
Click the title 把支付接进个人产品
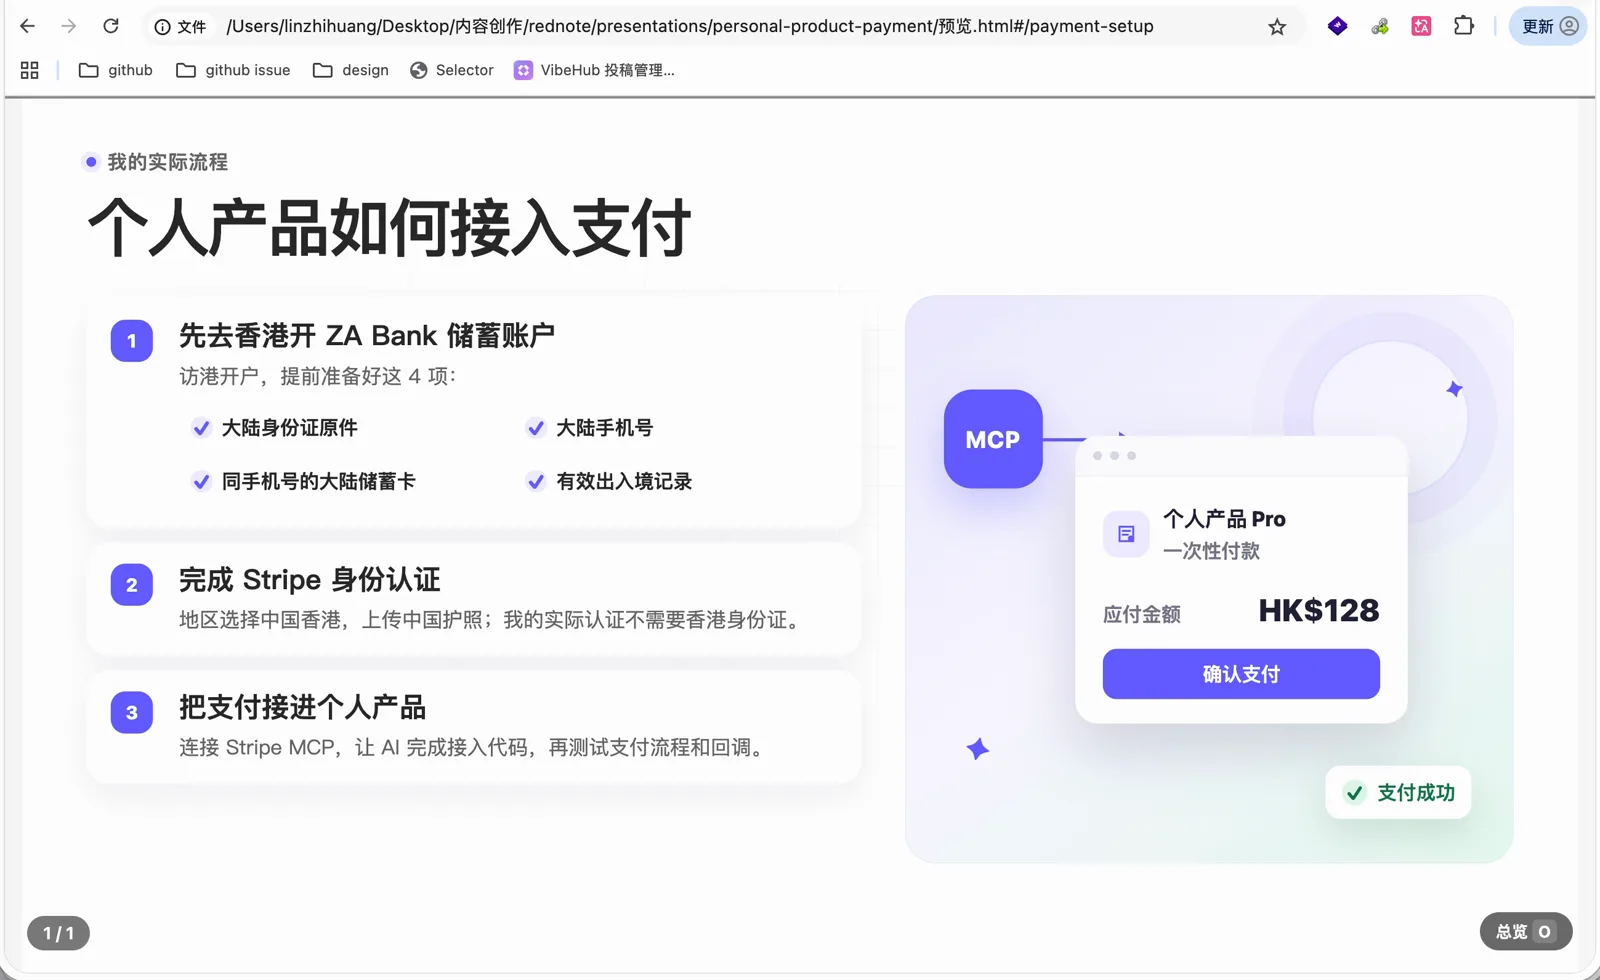[303, 708]
